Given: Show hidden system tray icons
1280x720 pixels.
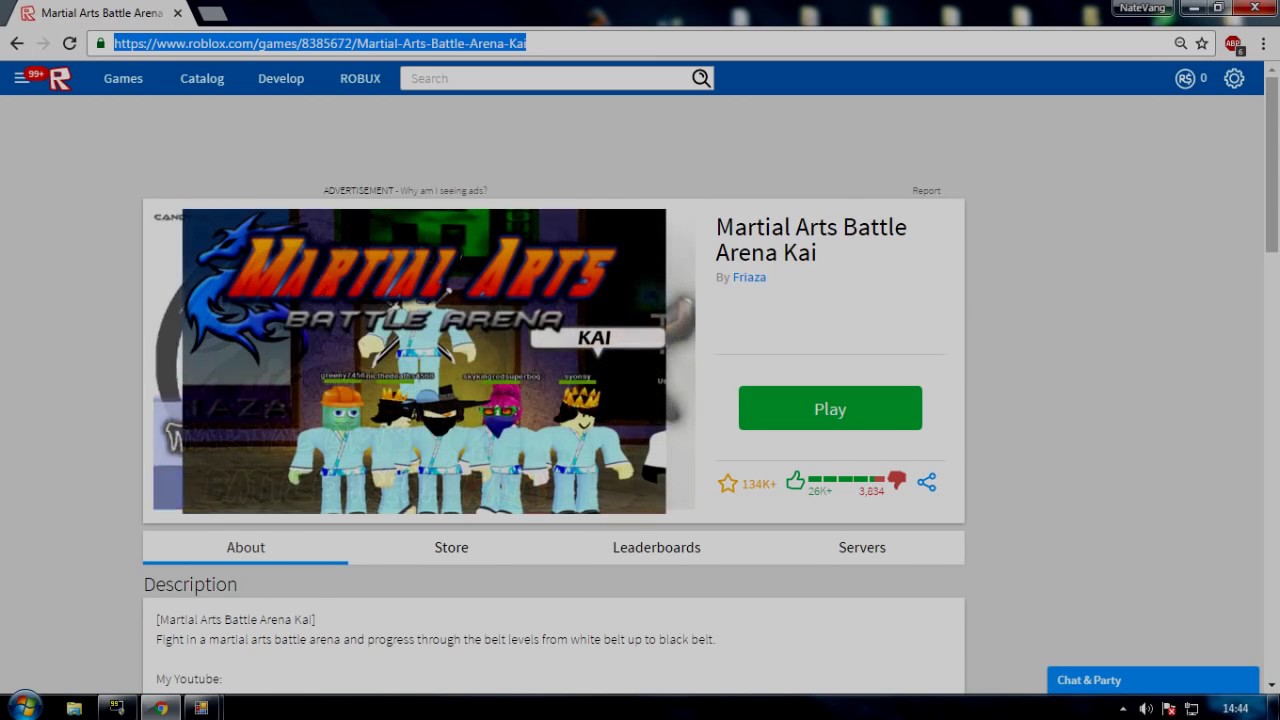Looking at the screenshot, I should pyautogui.click(x=1123, y=709).
